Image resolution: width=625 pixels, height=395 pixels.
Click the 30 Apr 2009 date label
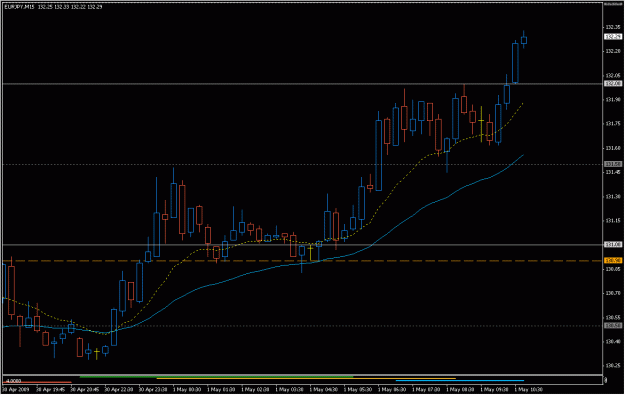click(16, 389)
